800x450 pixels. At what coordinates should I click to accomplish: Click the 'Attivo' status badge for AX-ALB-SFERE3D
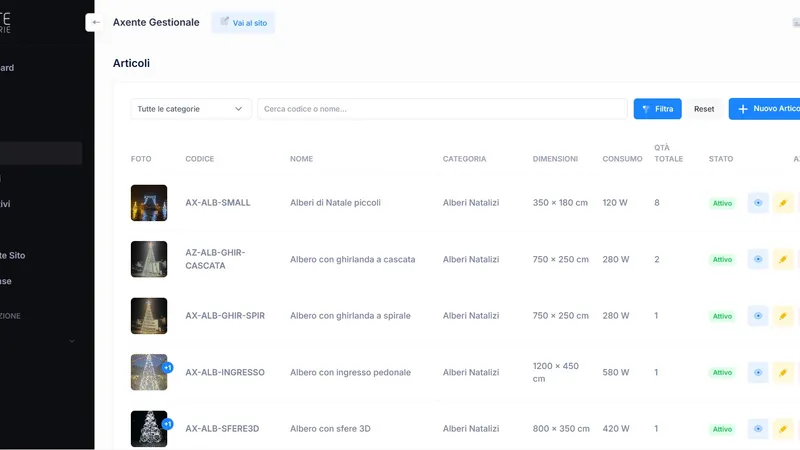(x=722, y=429)
